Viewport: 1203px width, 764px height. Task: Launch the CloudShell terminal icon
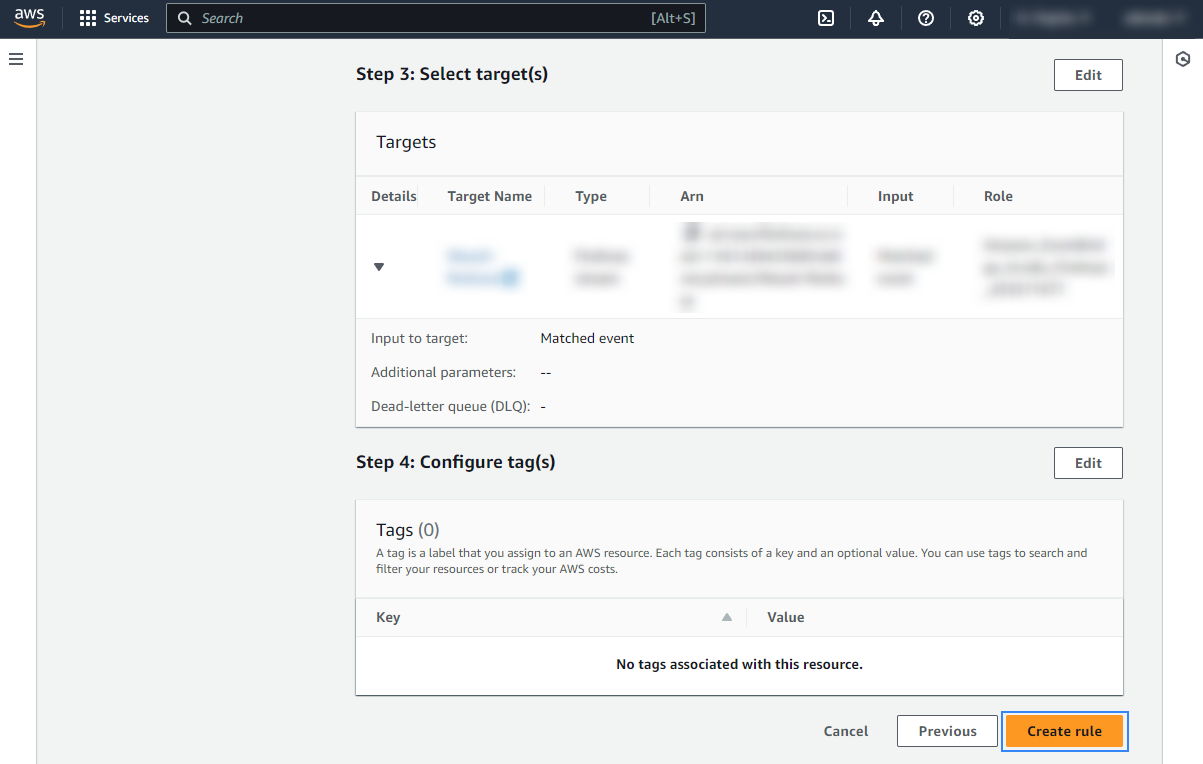pyautogui.click(x=826, y=18)
